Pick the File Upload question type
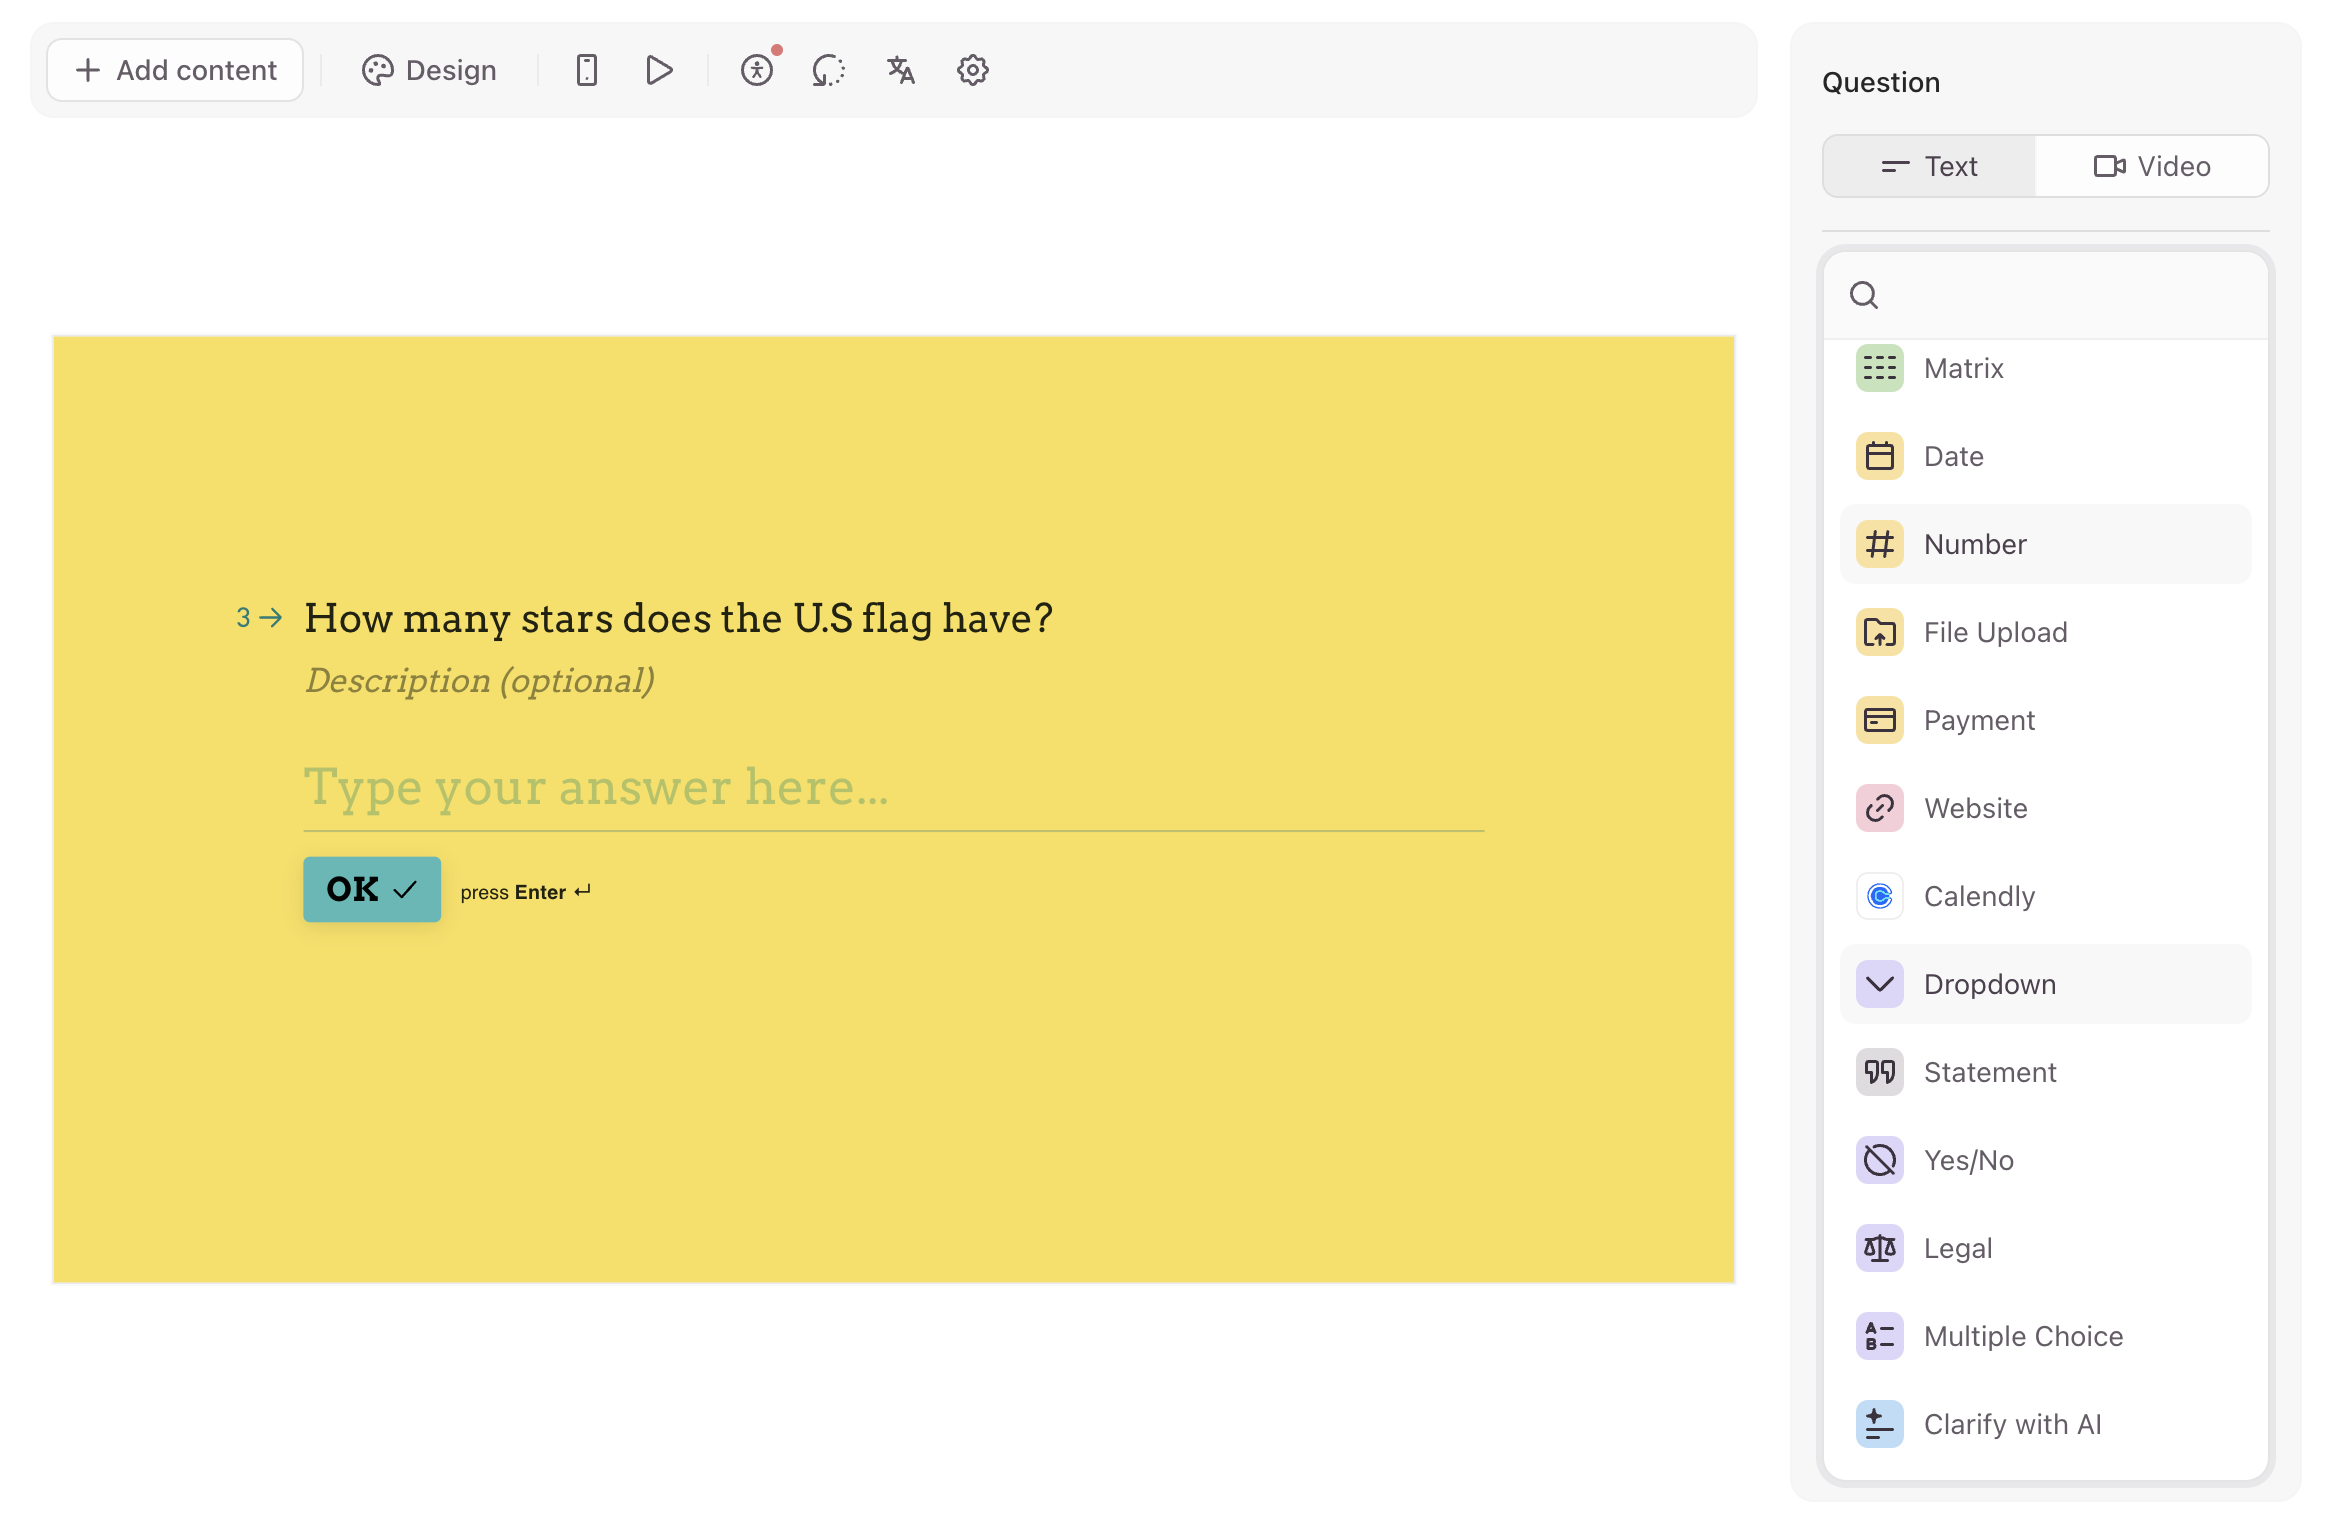The height and width of the screenshot is (1534, 2334). pyautogui.click(x=2045, y=632)
